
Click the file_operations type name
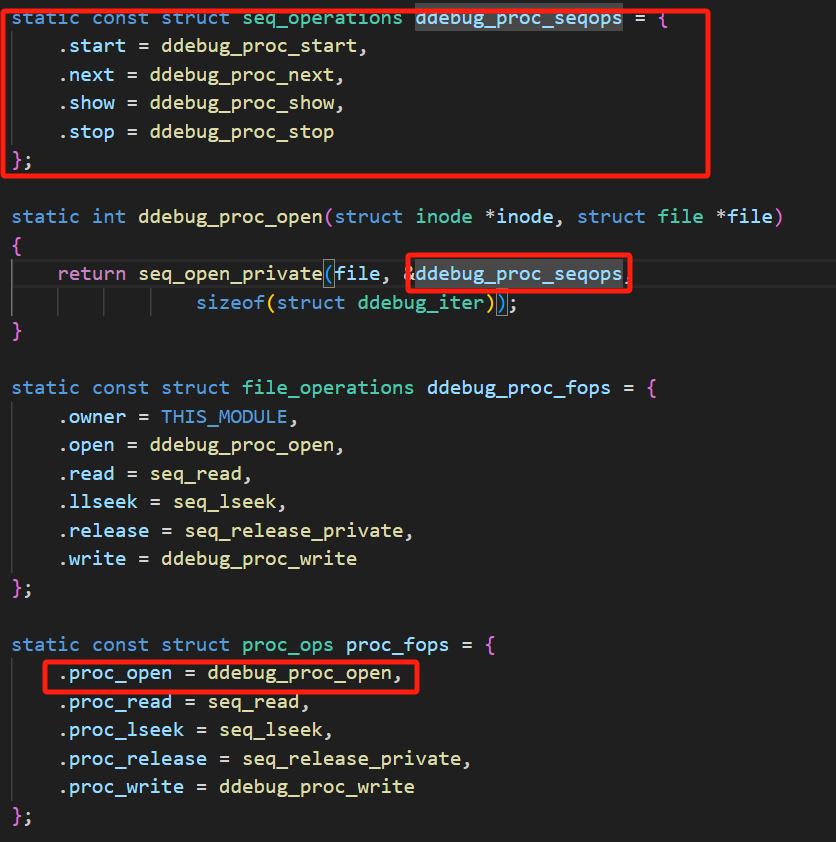click(x=328, y=388)
